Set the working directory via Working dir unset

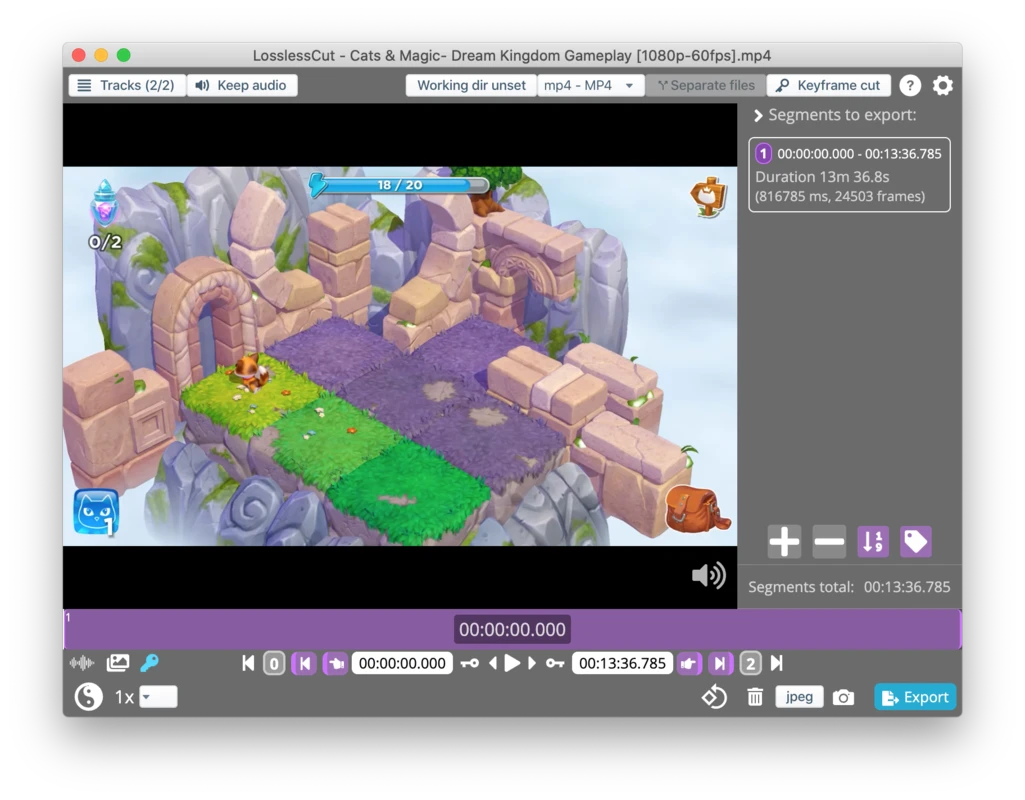coord(471,86)
